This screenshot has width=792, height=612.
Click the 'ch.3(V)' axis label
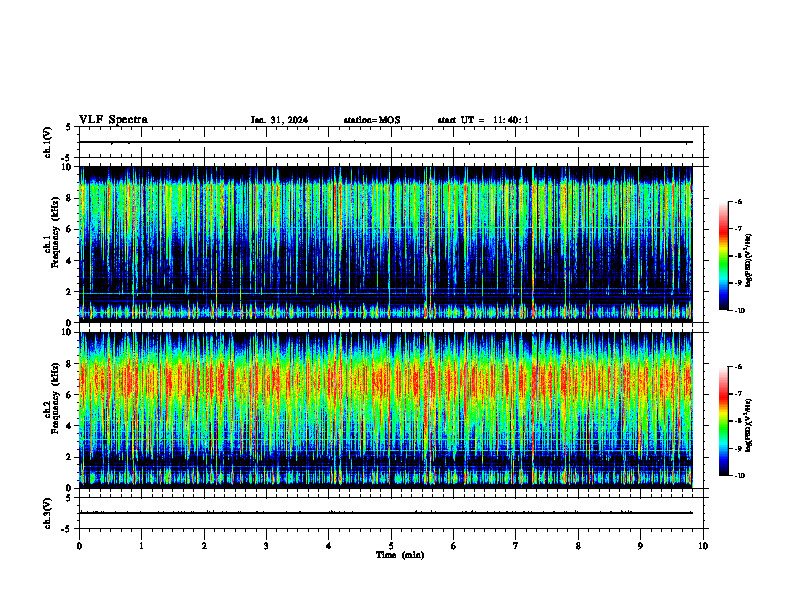point(48,513)
